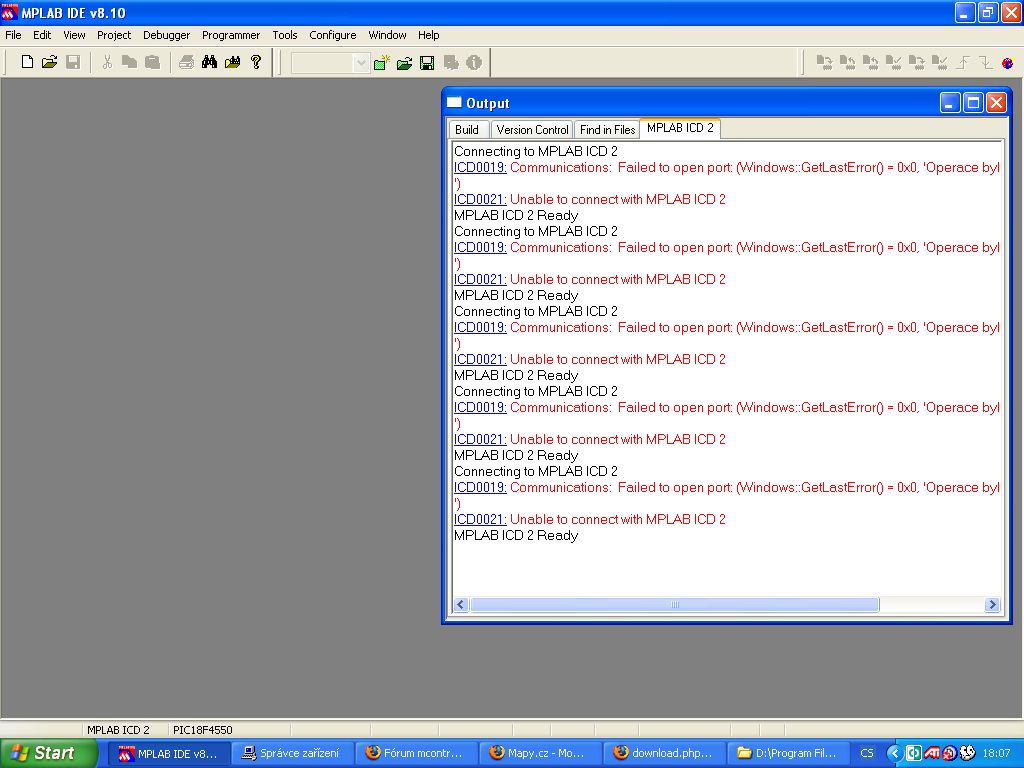Click Reset and Connect to ICD icon
This screenshot has width=1024, height=768.
tap(1008, 63)
